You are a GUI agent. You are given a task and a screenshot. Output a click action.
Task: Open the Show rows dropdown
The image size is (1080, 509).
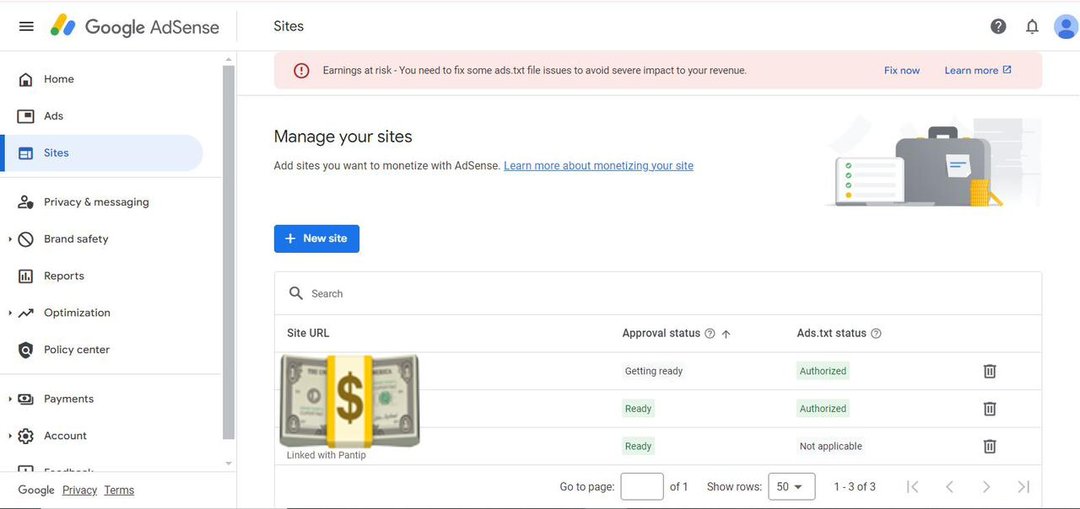click(x=790, y=487)
